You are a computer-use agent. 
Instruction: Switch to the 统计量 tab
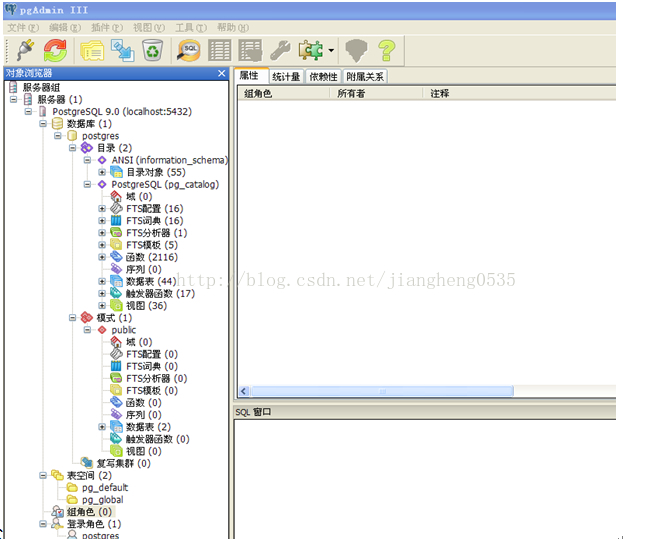pyautogui.click(x=286, y=77)
